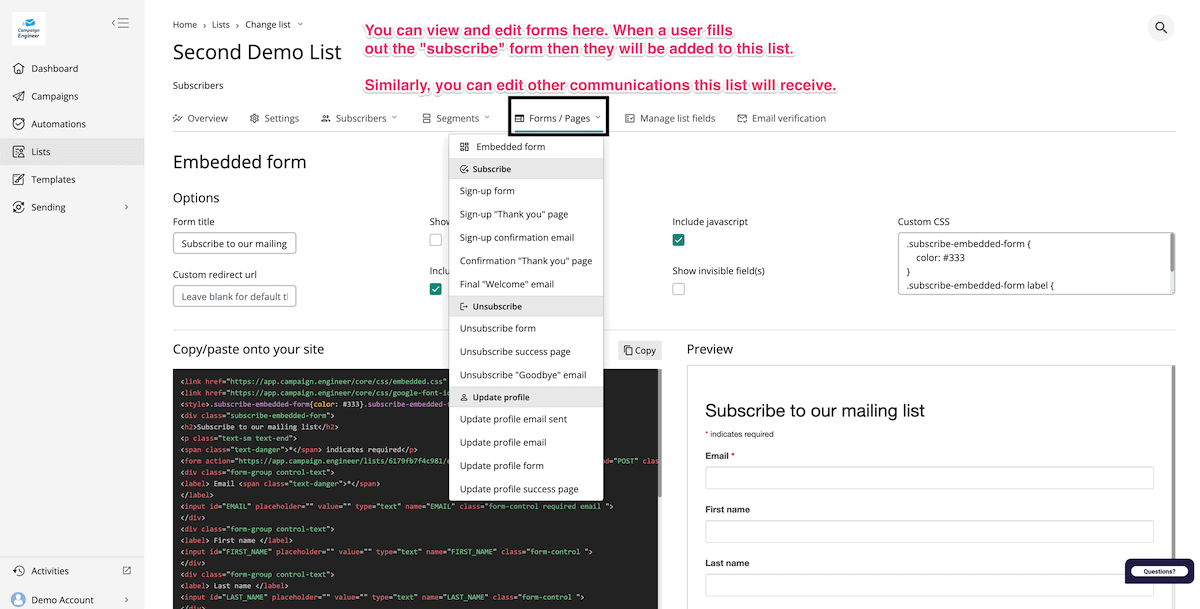
Task: Copy the embedded form code
Action: click(639, 350)
